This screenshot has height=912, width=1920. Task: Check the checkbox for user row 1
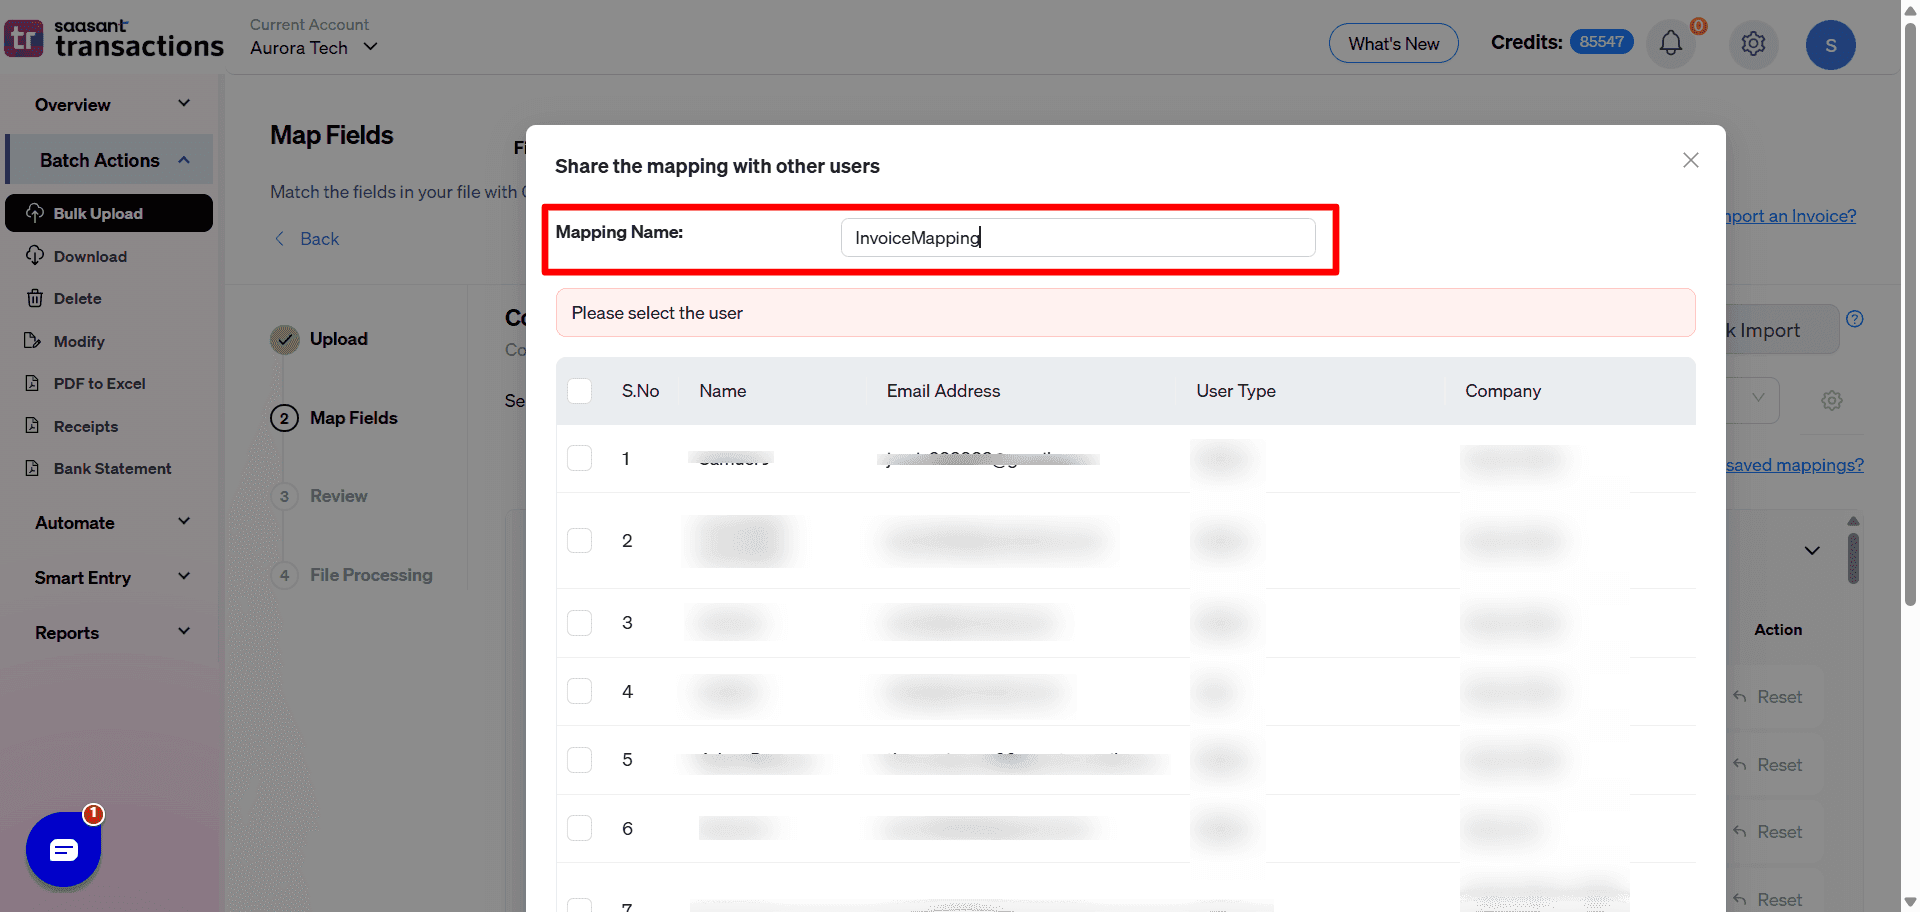[580, 458]
